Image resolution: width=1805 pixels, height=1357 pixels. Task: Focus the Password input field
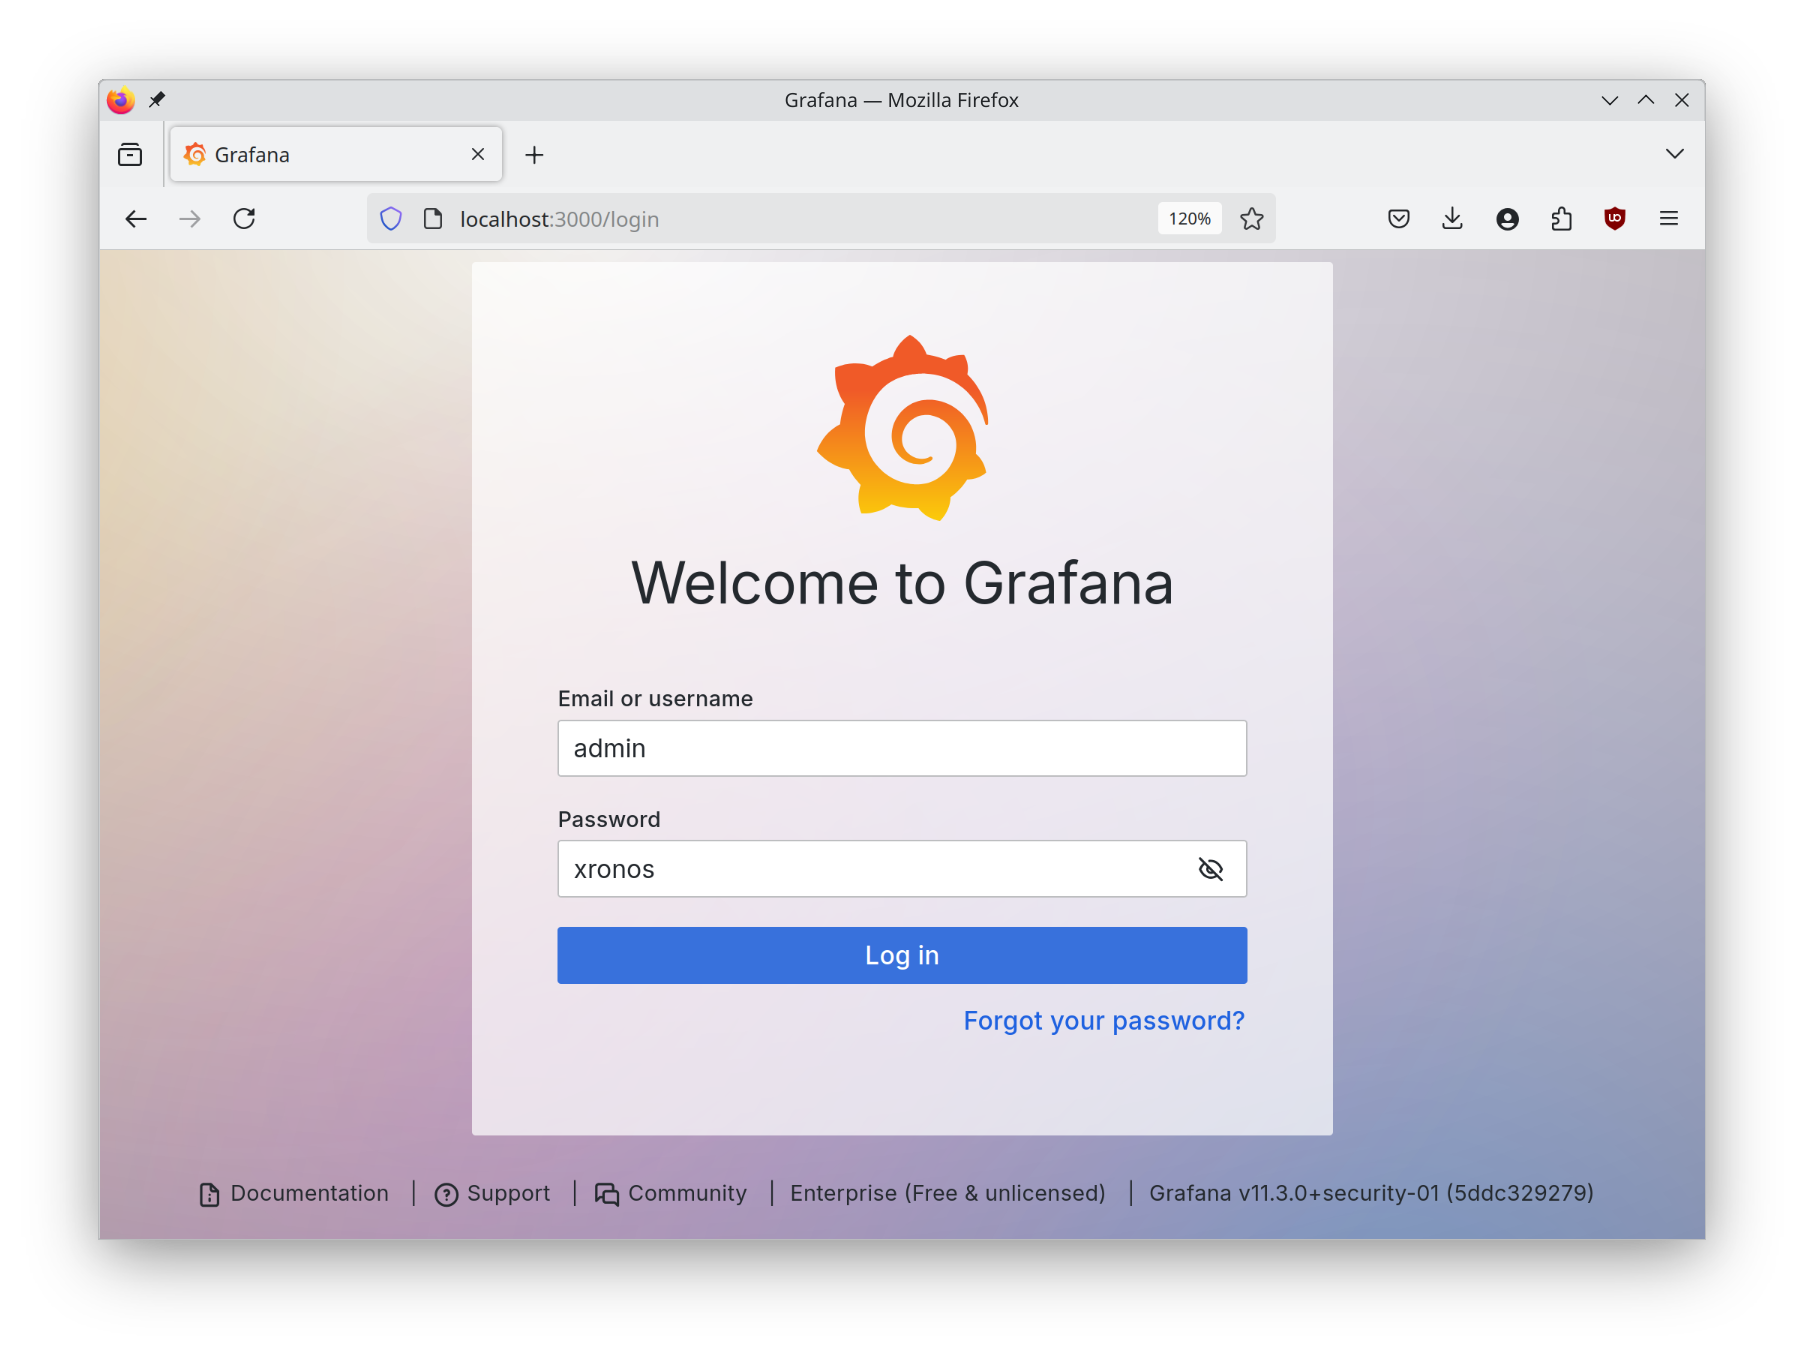(902, 869)
